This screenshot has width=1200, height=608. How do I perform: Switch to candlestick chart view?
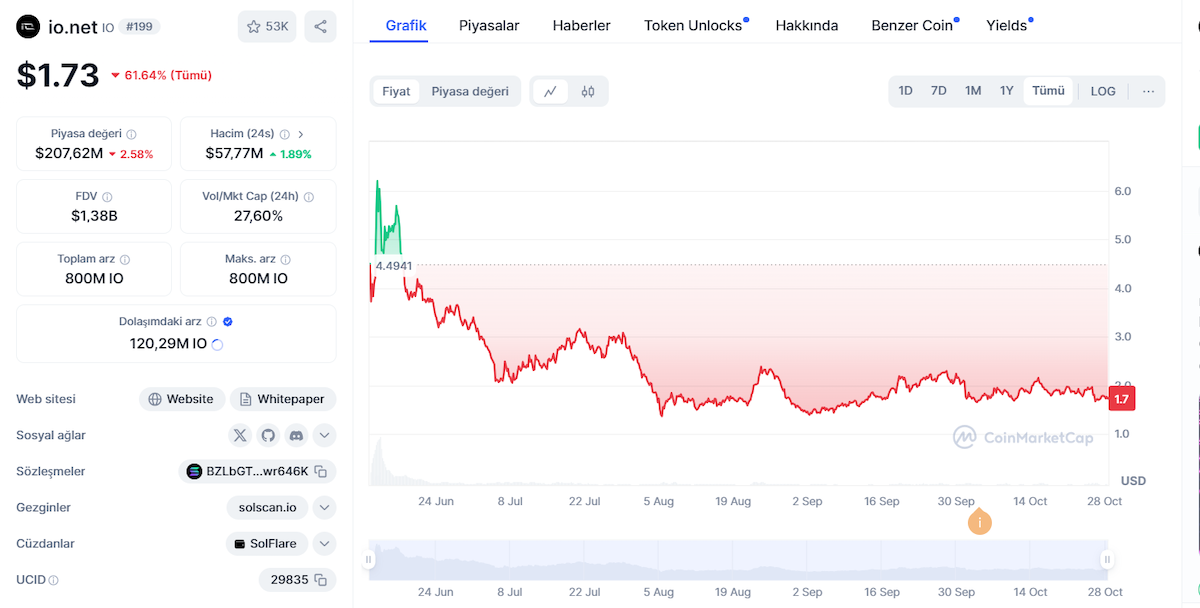(588, 91)
